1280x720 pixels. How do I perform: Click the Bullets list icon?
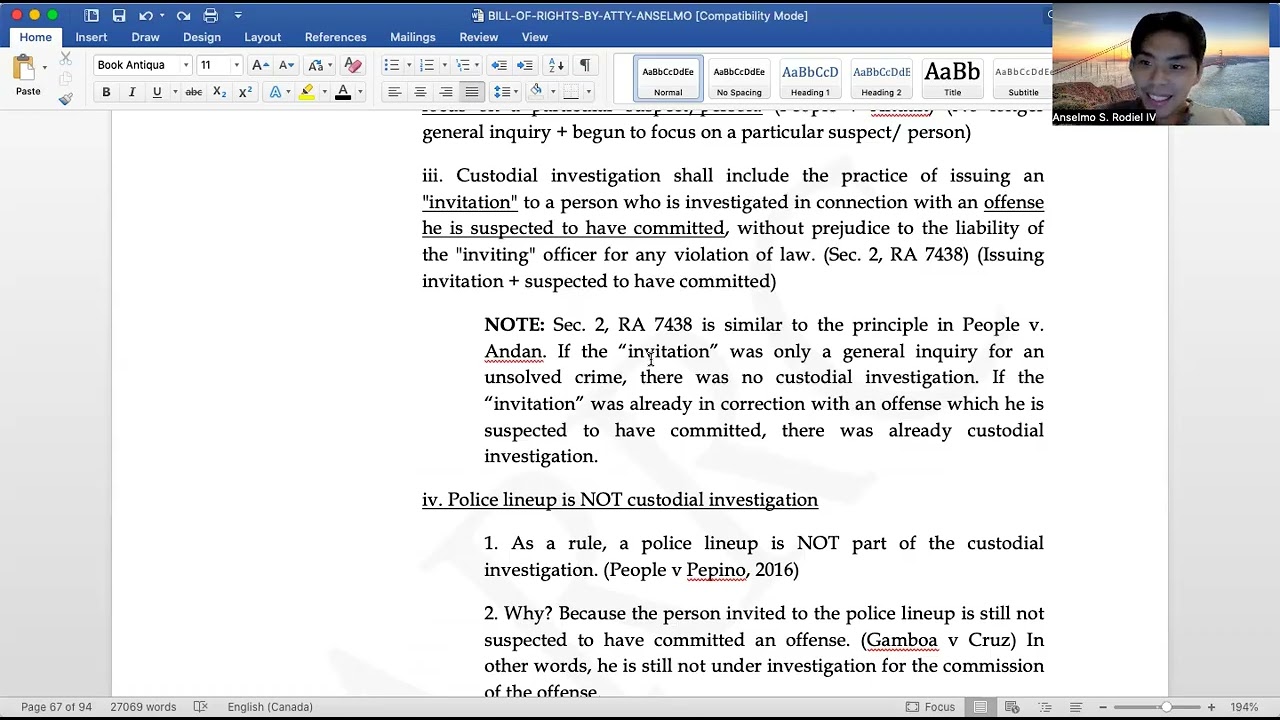(392, 65)
